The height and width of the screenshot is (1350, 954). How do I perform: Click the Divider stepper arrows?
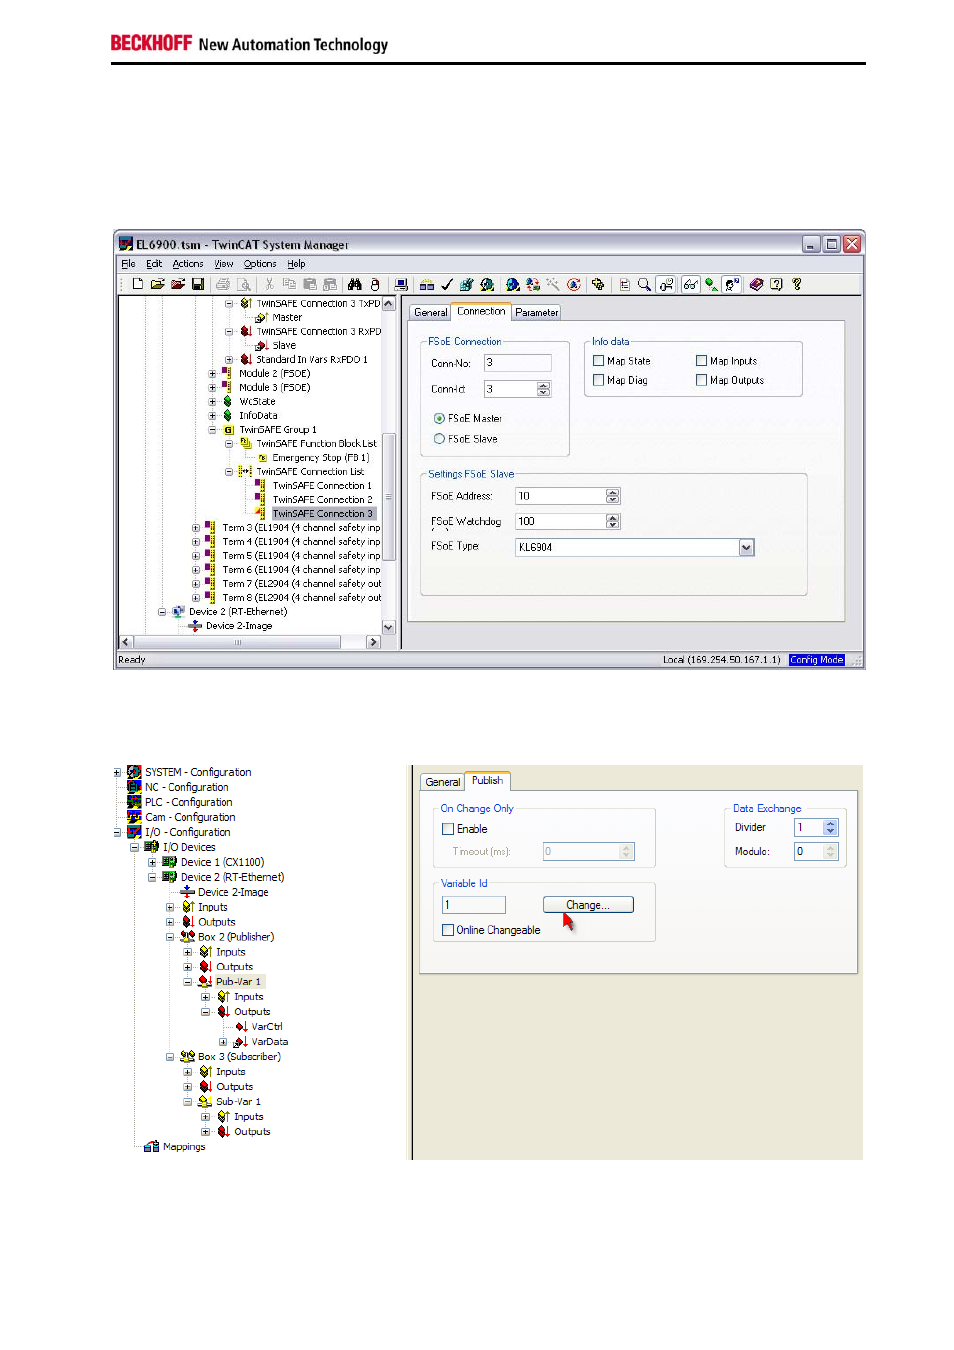click(x=830, y=827)
